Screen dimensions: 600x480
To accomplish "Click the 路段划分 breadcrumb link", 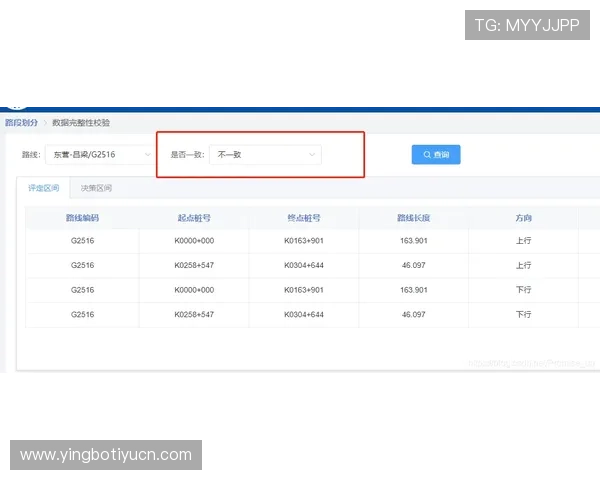I will (21, 122).
